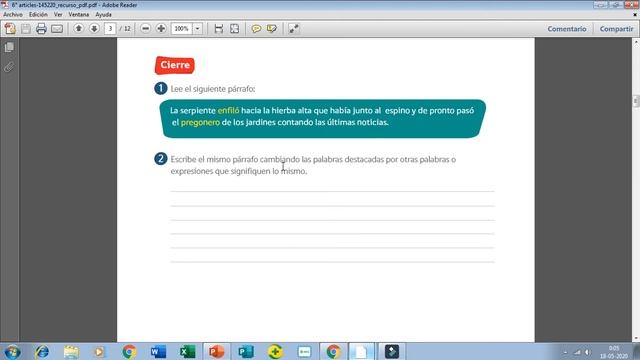Print the document with printer icon
640x360 pixels.
(41, 29)
